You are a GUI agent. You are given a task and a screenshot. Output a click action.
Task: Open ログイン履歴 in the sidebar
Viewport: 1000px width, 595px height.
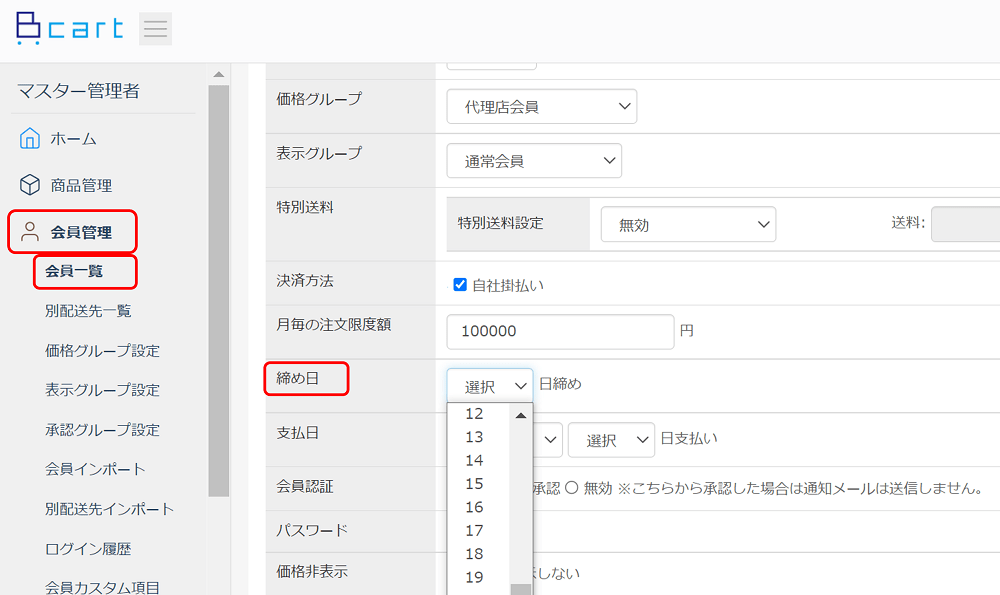tap(88, 548)
